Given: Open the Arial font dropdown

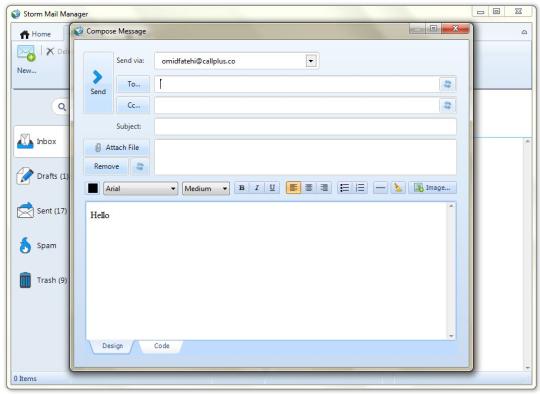Looking at the screenshot, I should [x=141, y=188].
